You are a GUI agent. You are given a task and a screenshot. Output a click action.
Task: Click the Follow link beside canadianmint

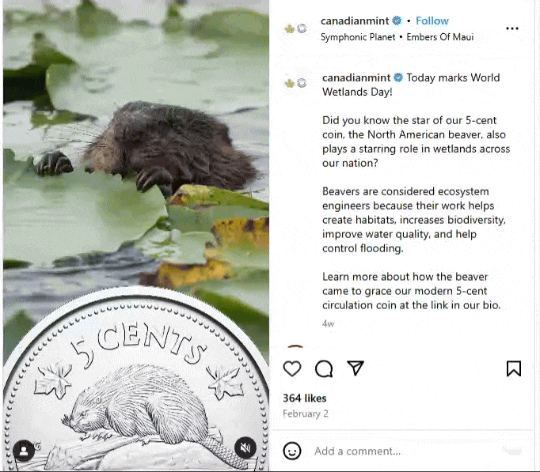coord(432,21)
